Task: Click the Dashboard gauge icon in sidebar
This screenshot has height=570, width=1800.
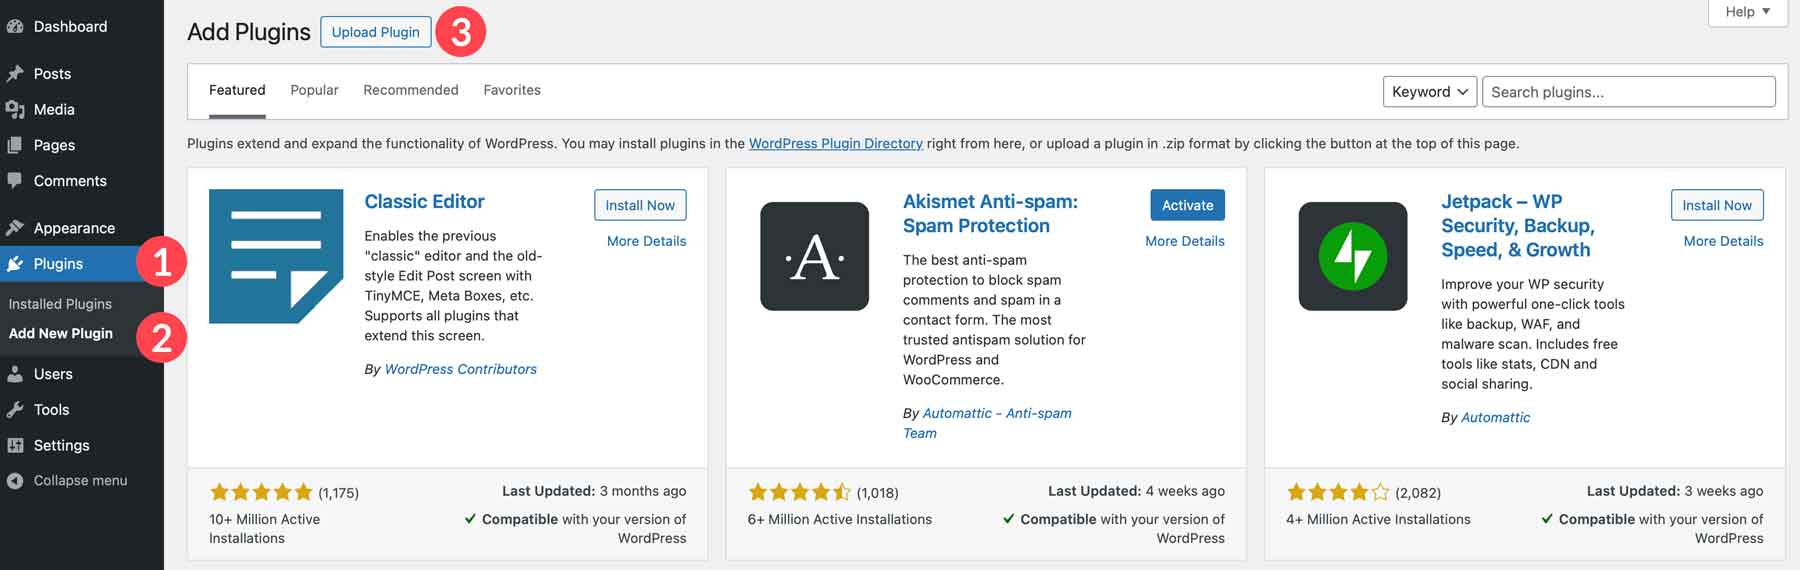Action: 15,27
